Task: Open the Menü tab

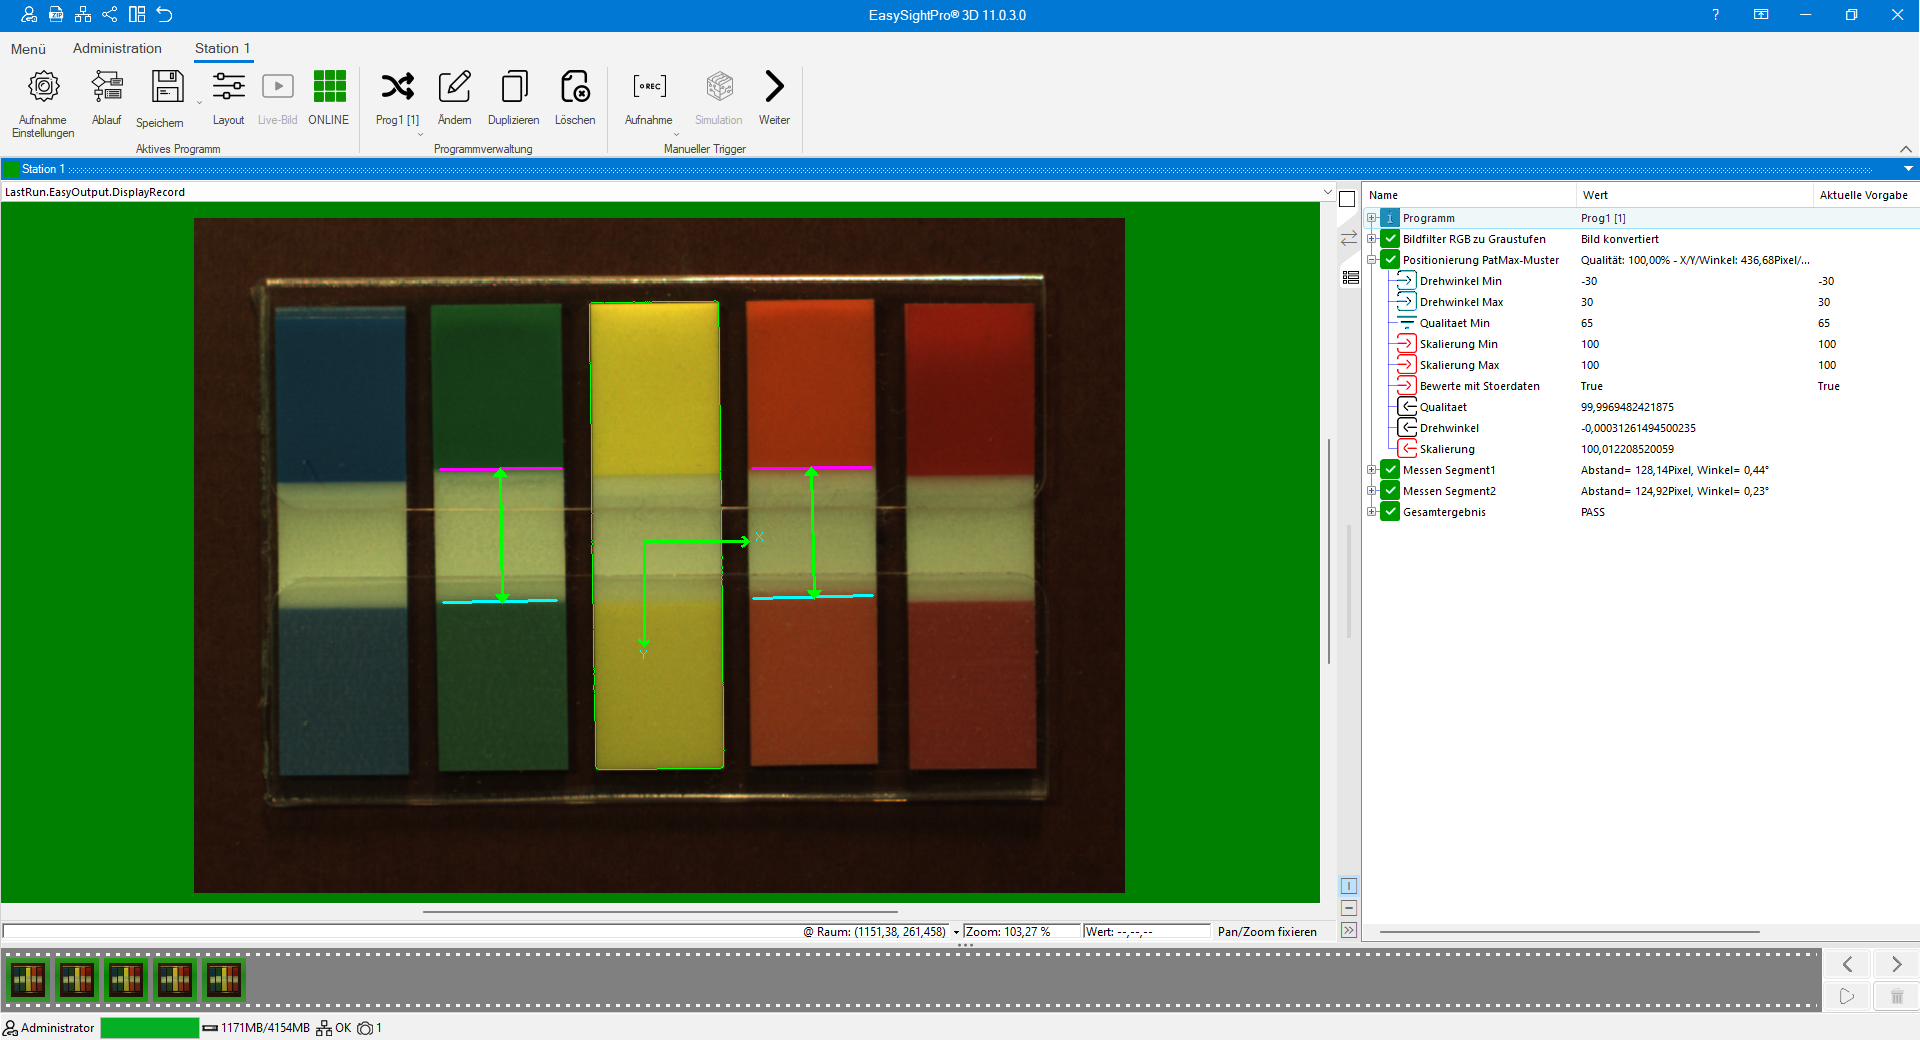Action: tap(28, 49)
